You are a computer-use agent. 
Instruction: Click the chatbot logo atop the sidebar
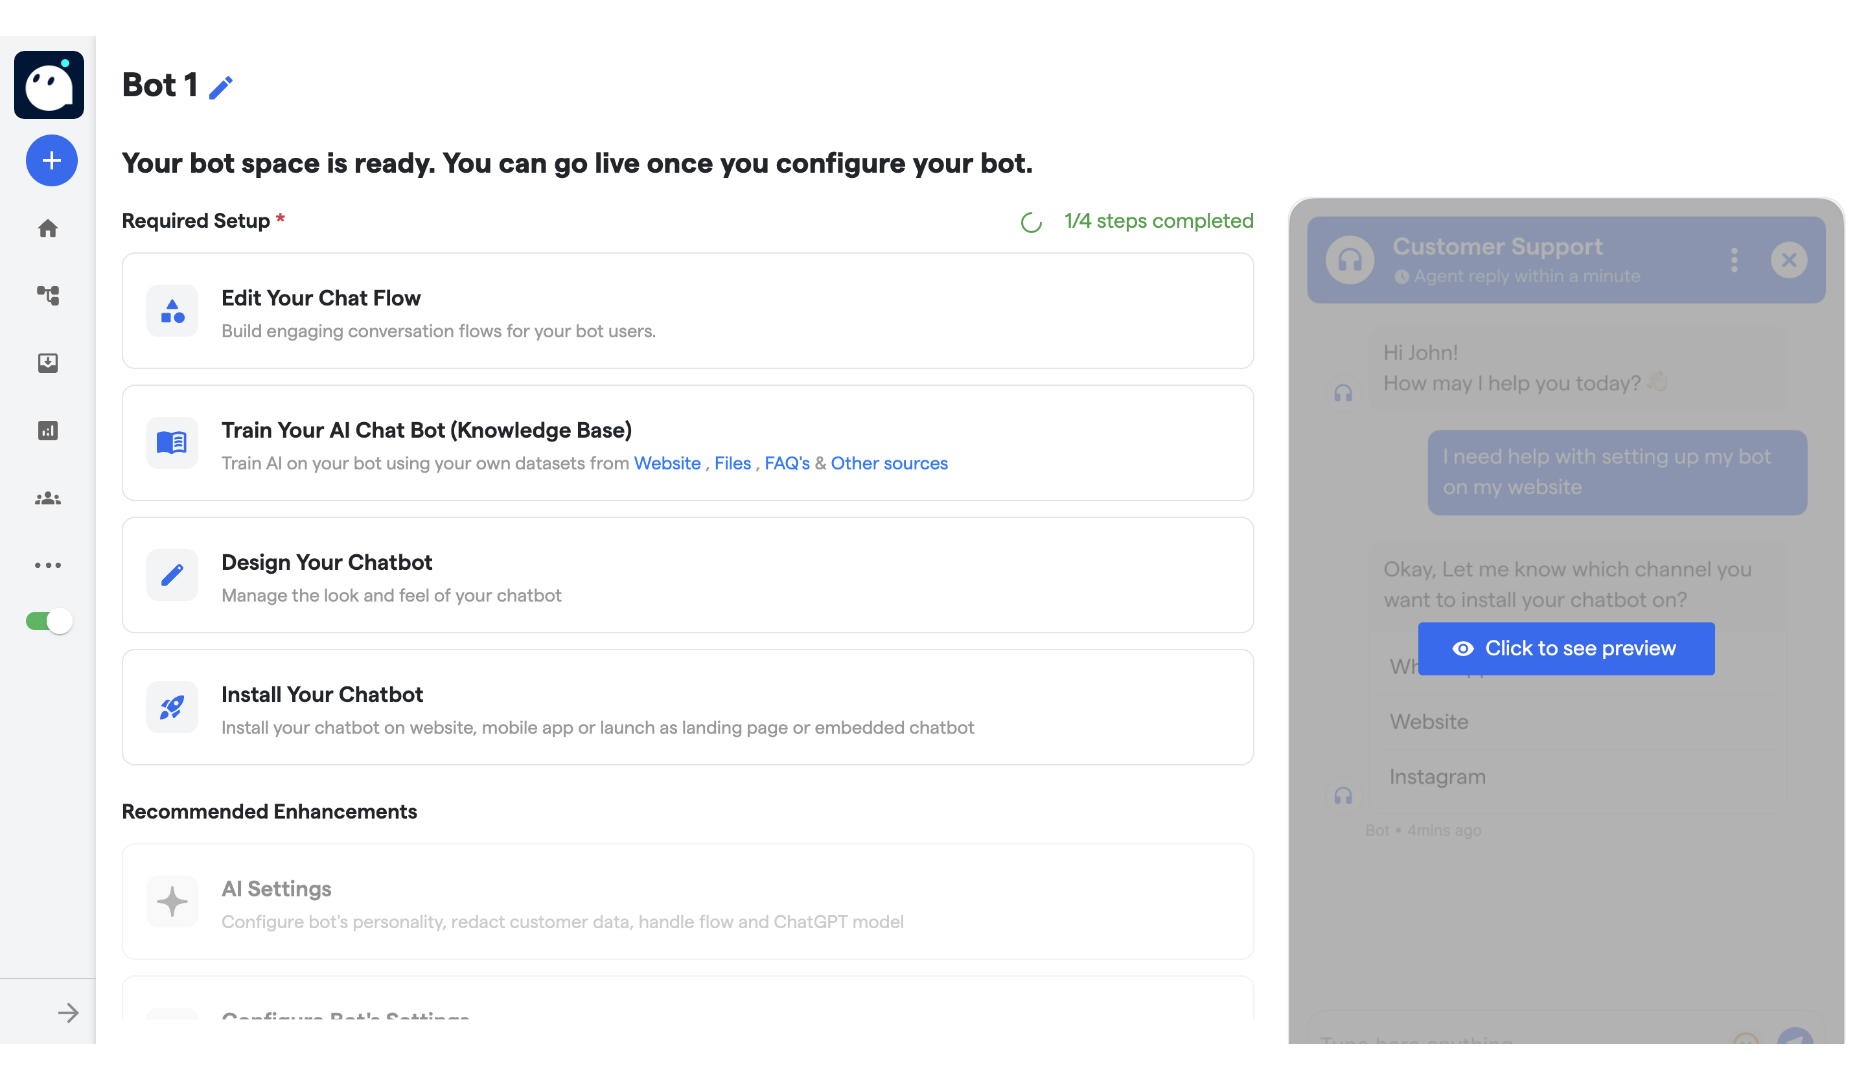point(48,84)
